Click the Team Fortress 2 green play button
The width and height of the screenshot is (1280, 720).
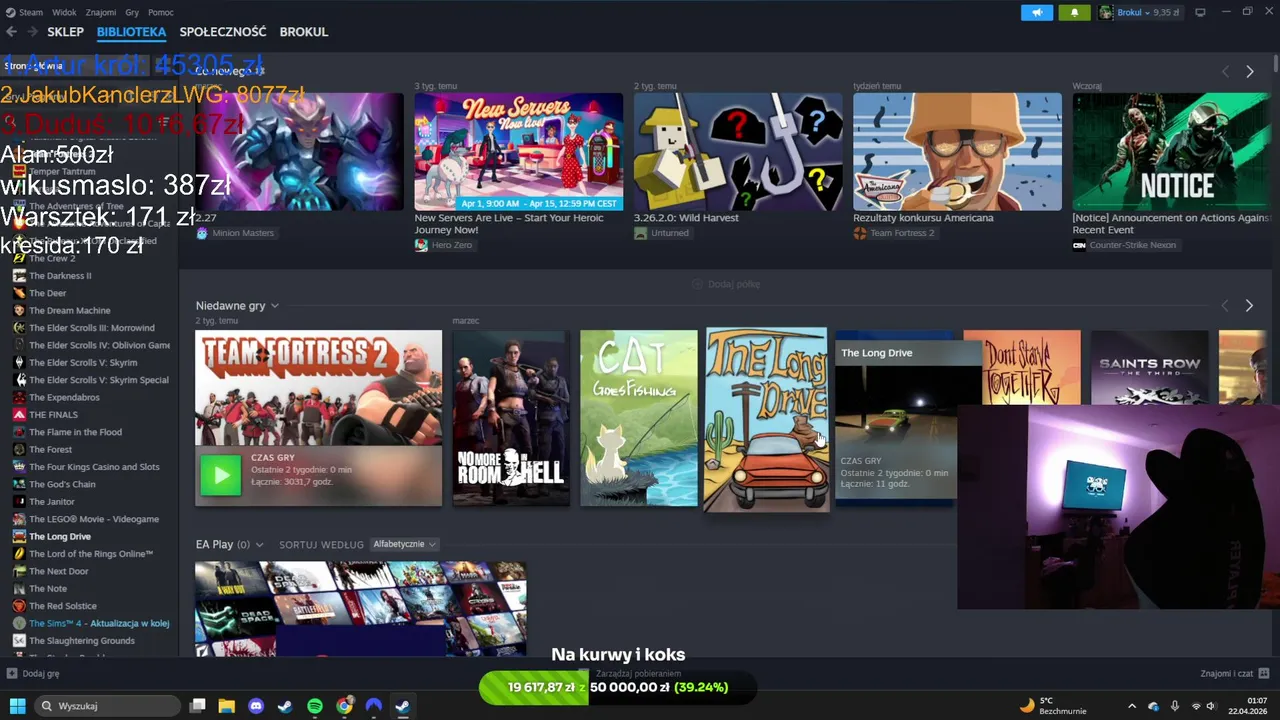point(221,475)
